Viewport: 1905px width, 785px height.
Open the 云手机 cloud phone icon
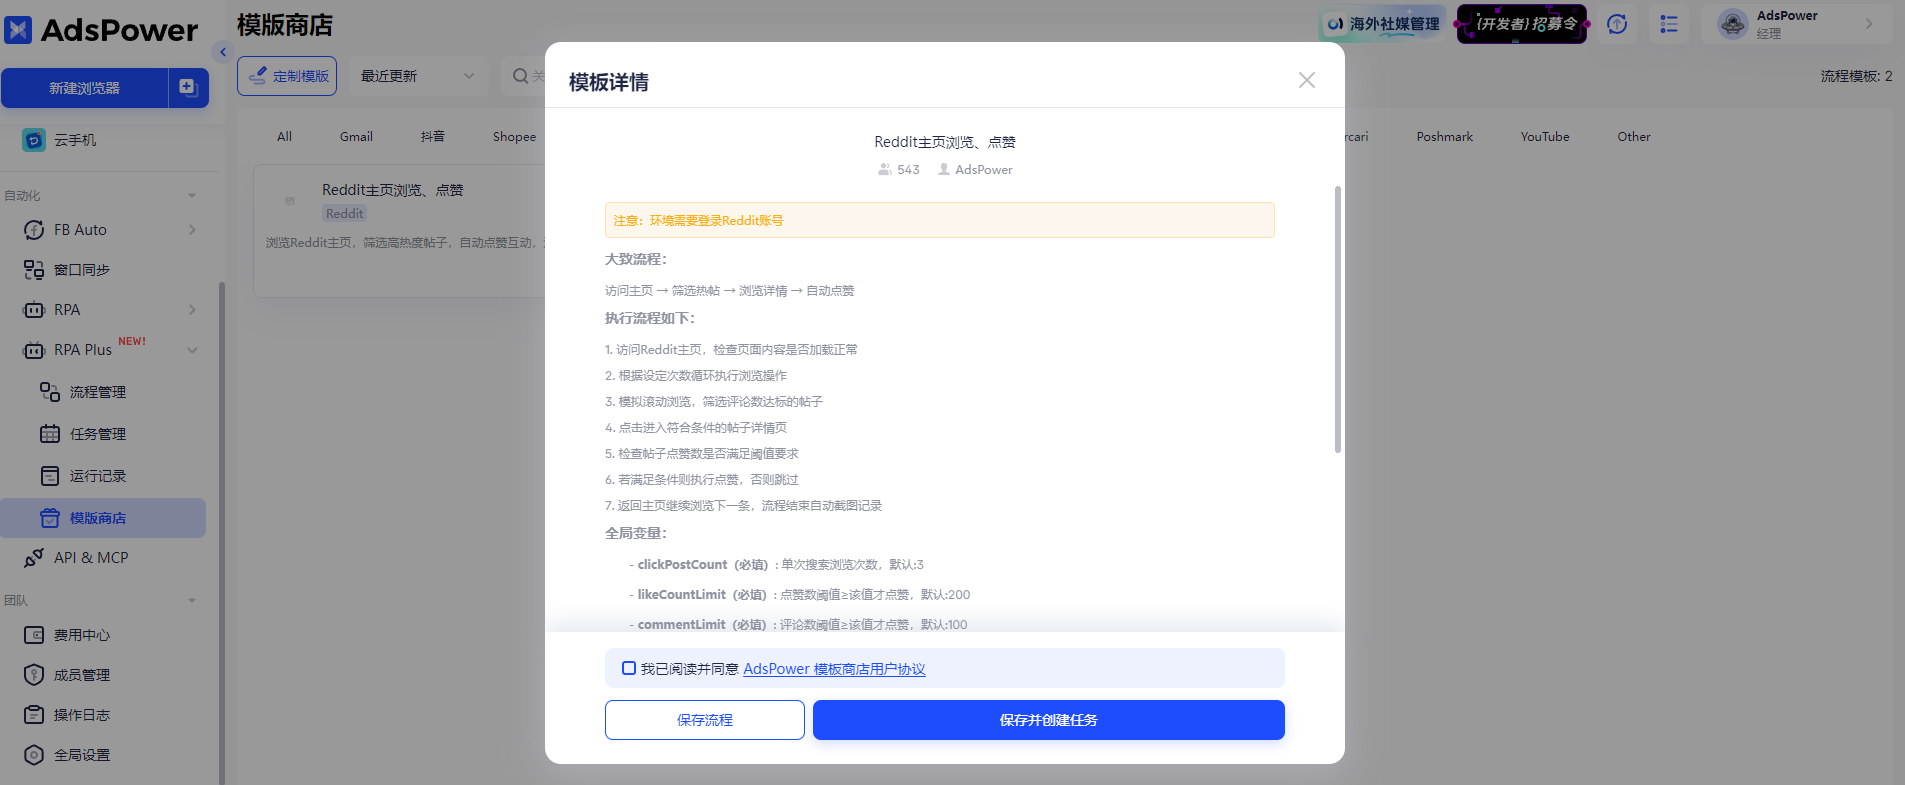point(34,140)
